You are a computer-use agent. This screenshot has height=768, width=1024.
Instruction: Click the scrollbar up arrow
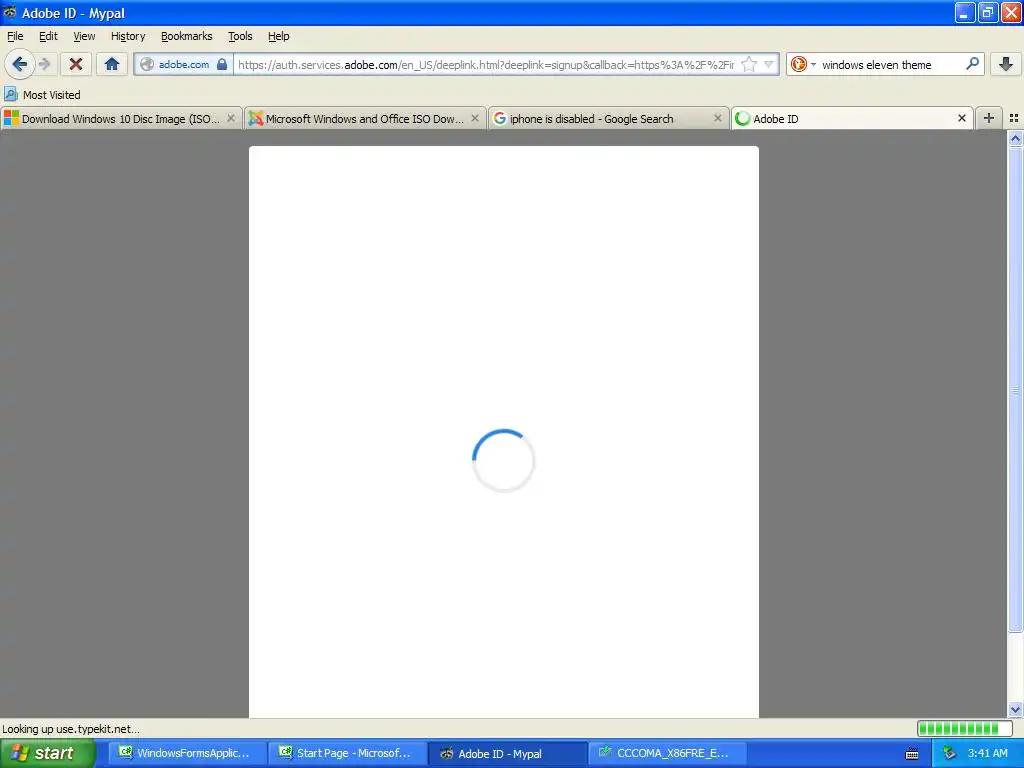[1015, 138]
